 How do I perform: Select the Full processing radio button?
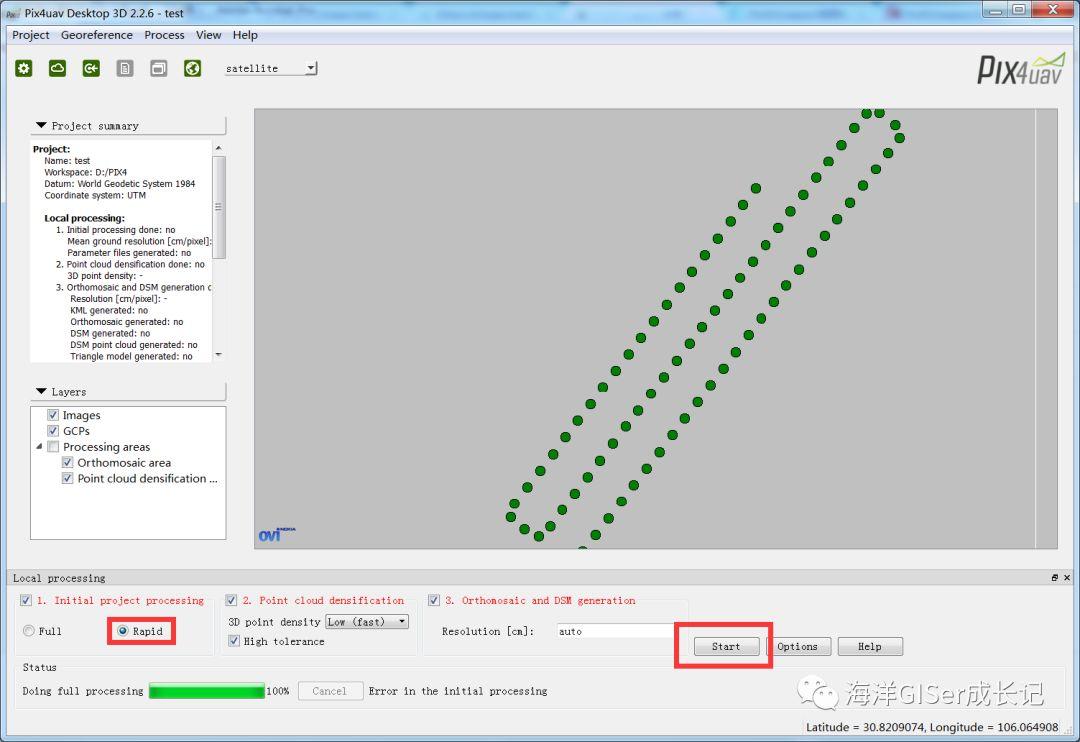tap(29, 630)
